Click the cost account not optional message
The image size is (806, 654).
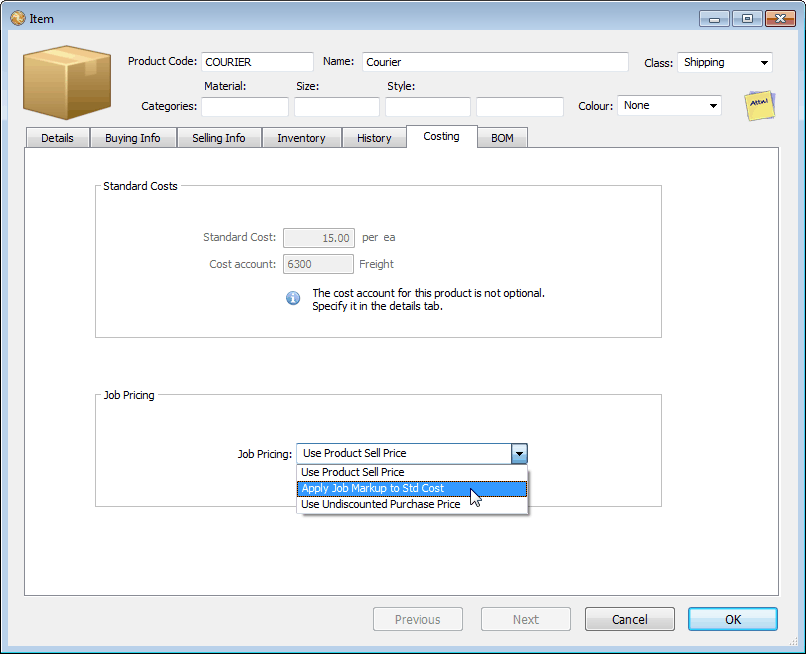pyautogui.click(x=428, y=300)
